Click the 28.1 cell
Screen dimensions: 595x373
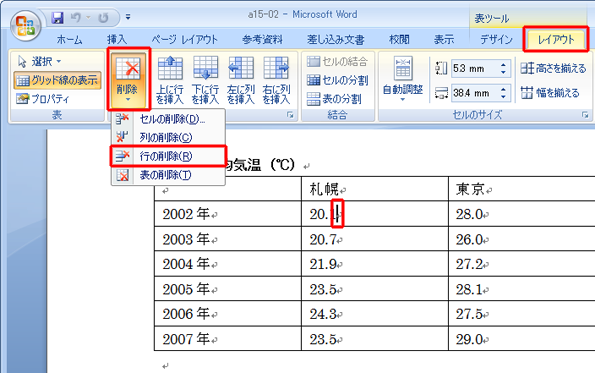(521, 289)
